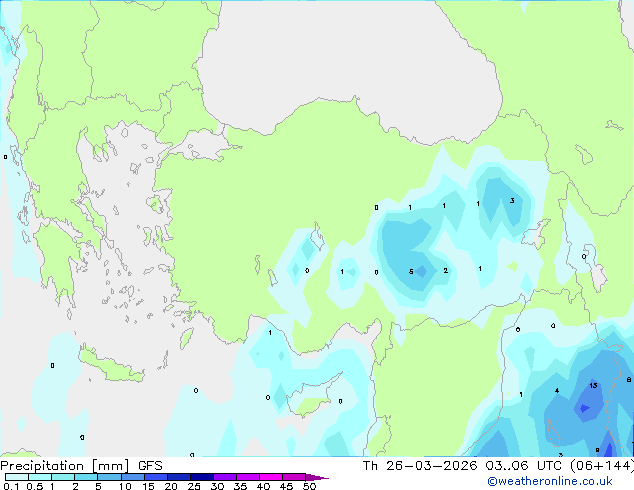Click the 'Precipitation [mm] GFS' title text
The image size is (634, 490).
81,466
